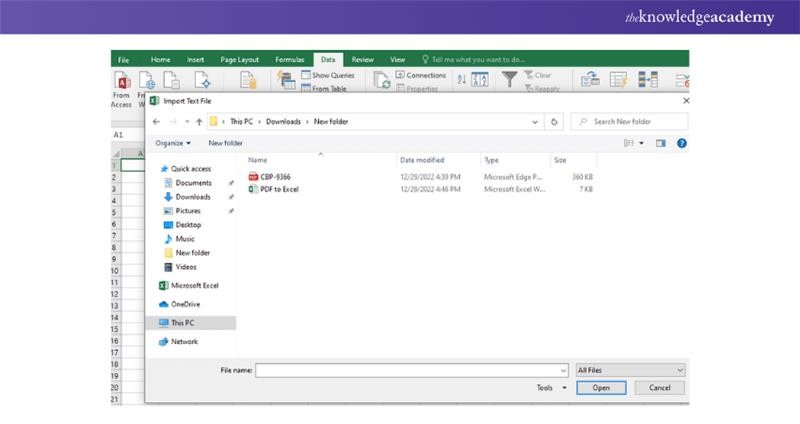Open the Tools dropdown menu

551,387
